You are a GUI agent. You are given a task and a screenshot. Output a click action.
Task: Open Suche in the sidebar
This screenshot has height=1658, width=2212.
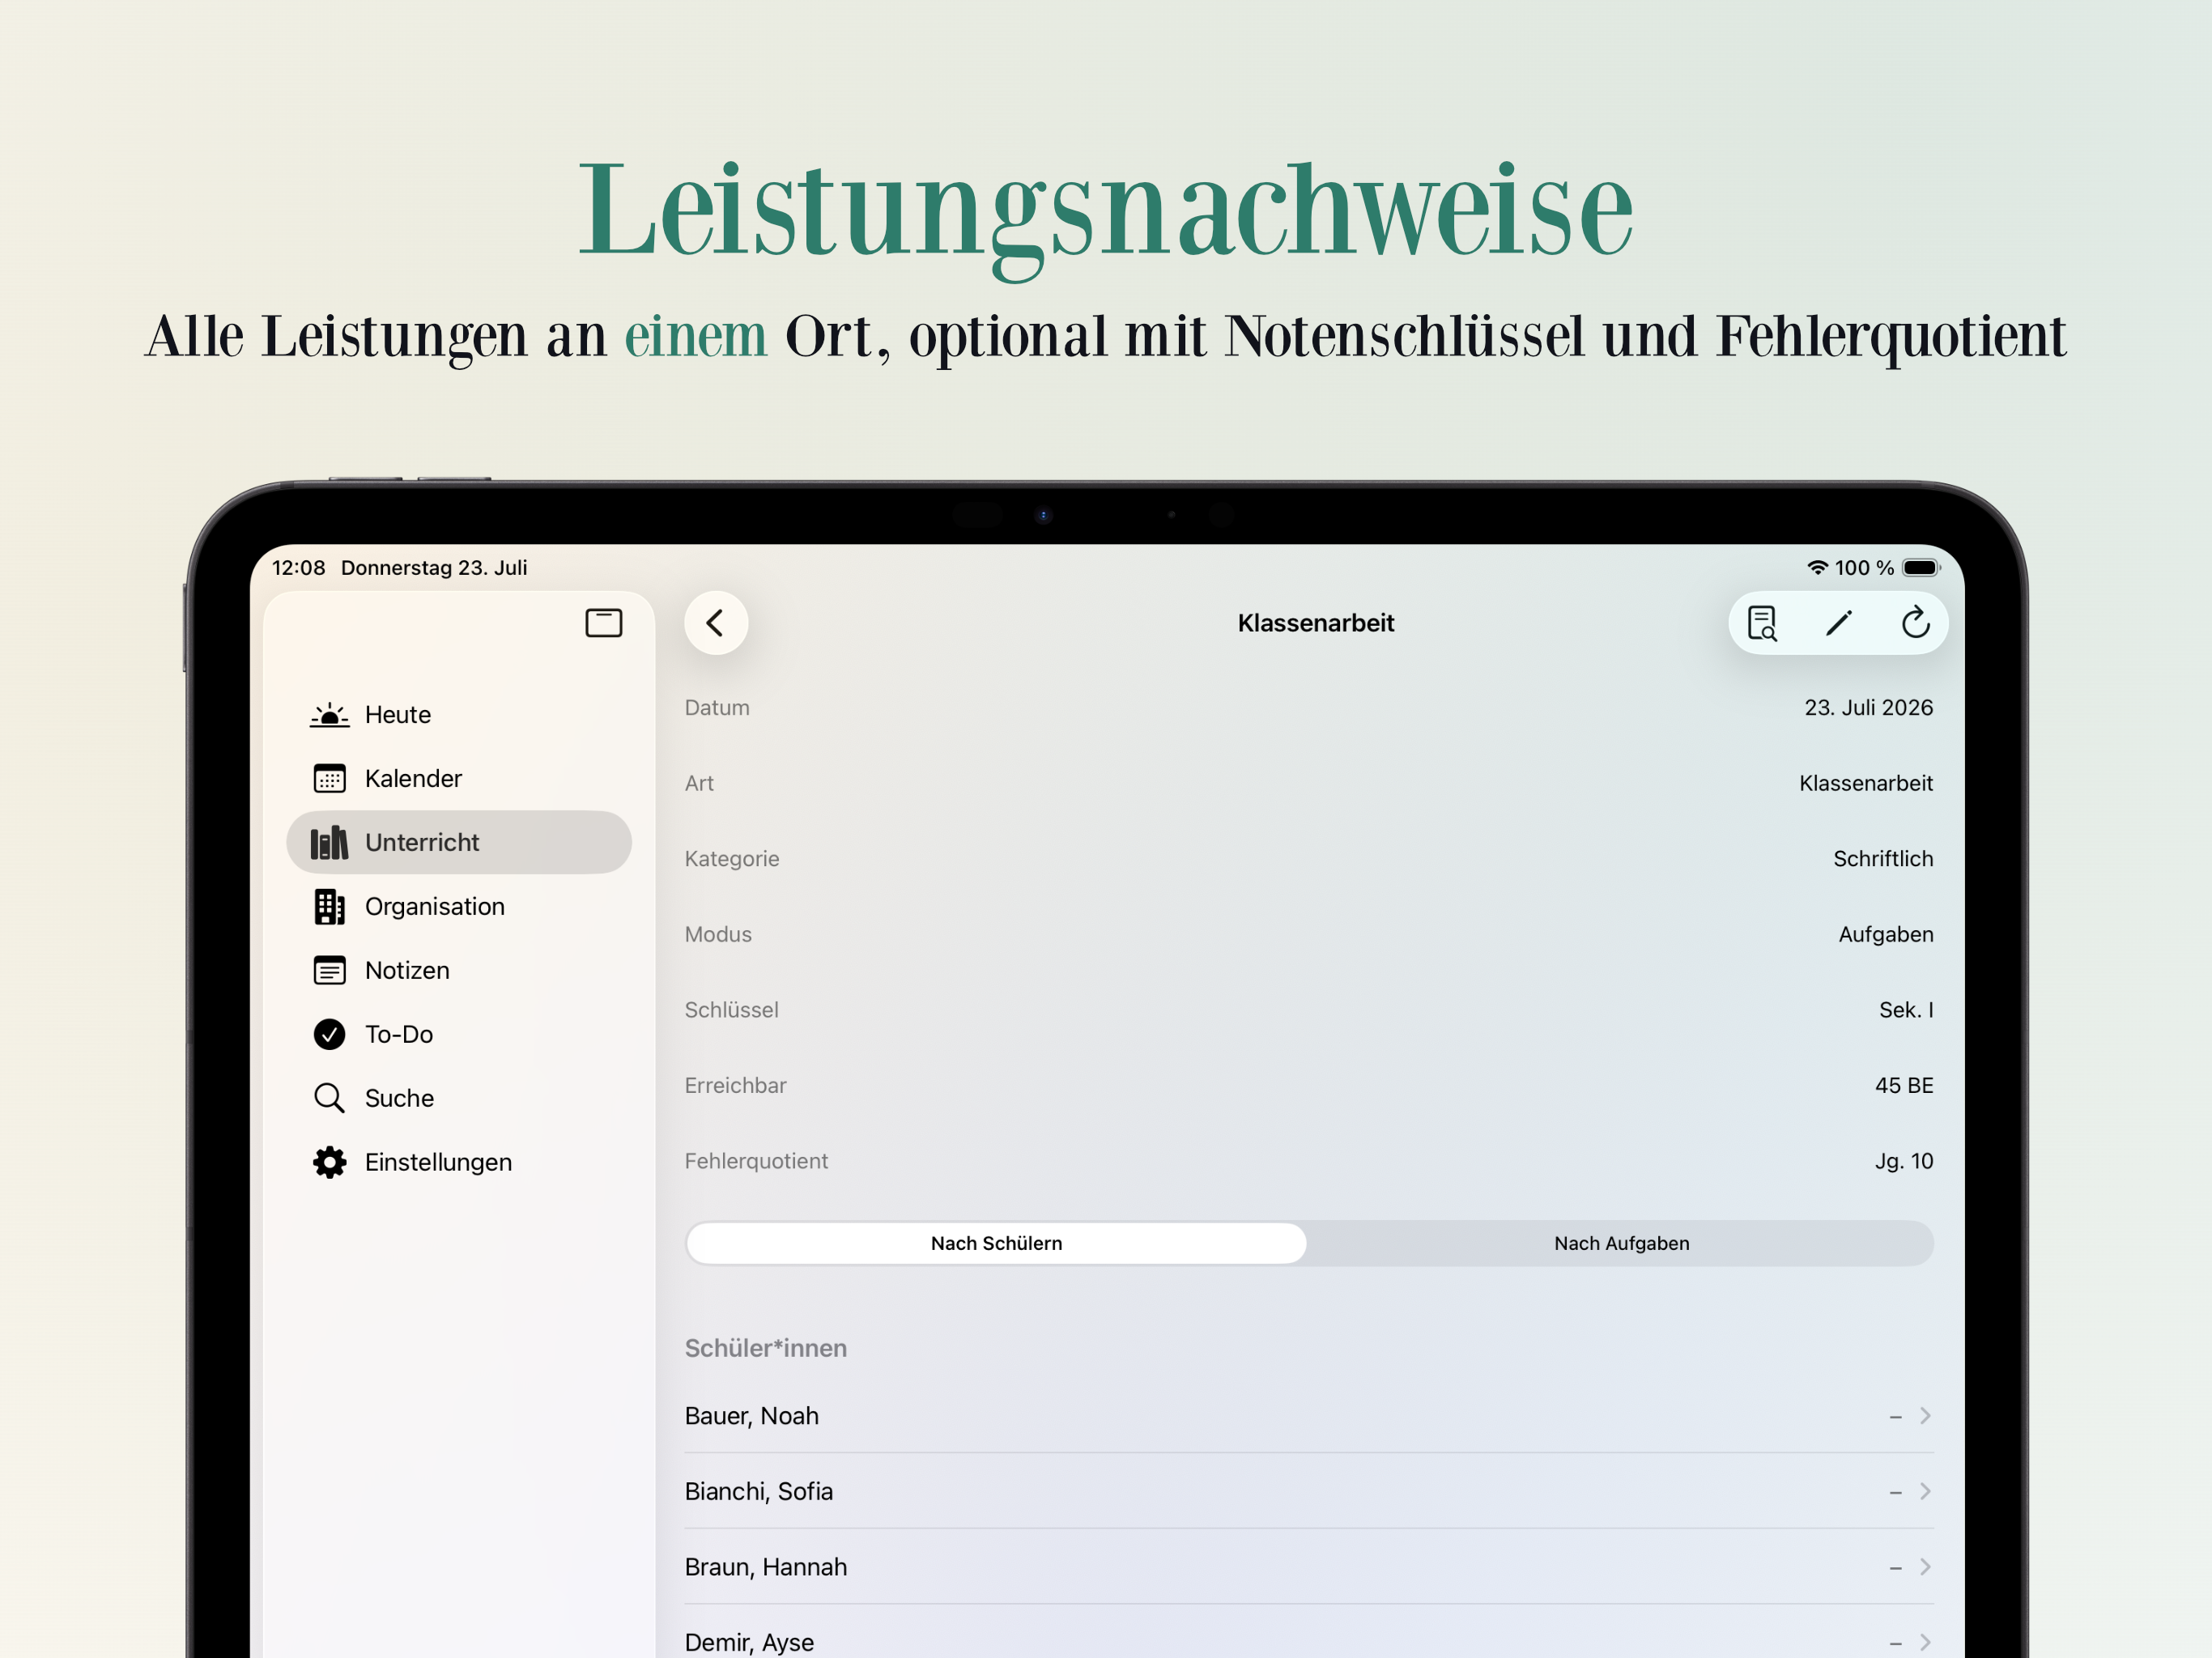click(x=459, y=1099)
